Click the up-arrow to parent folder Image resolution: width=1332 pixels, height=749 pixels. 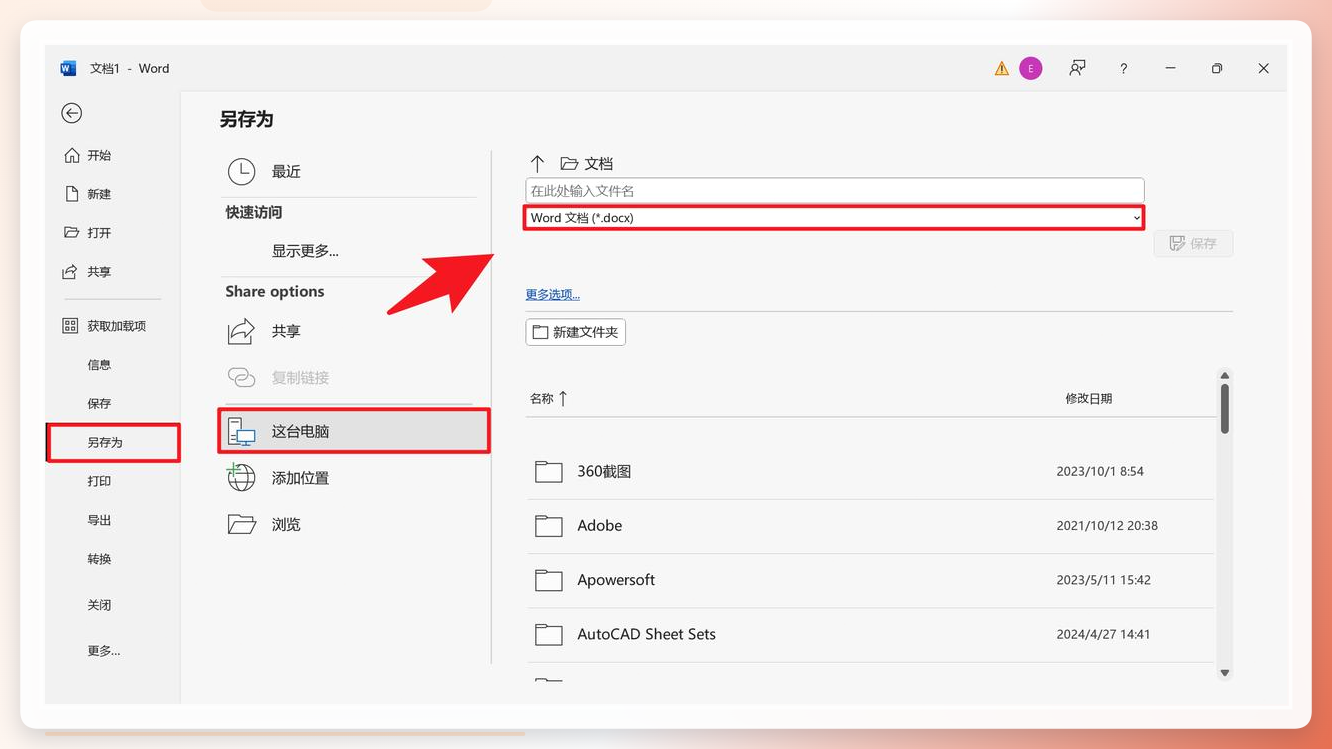(x=537, y=163)
